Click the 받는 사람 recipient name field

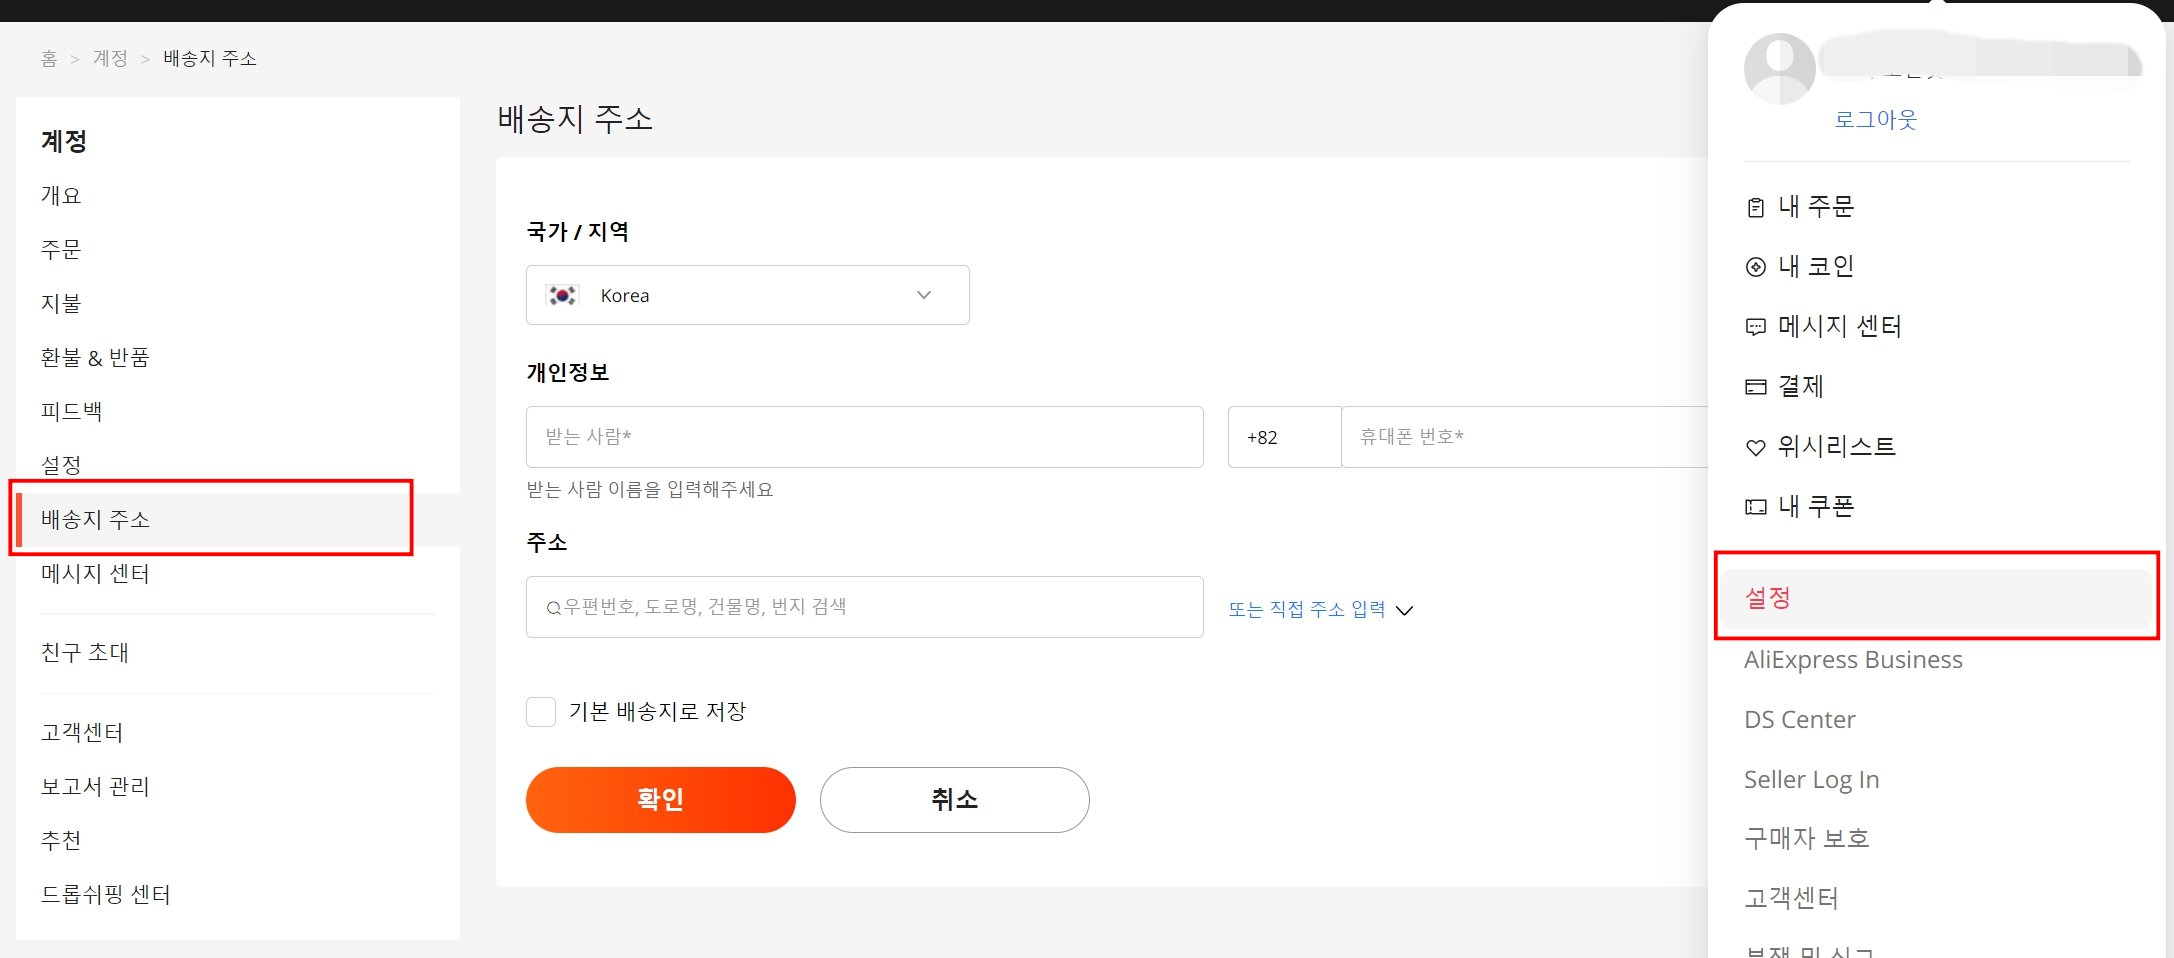[864, 437]
